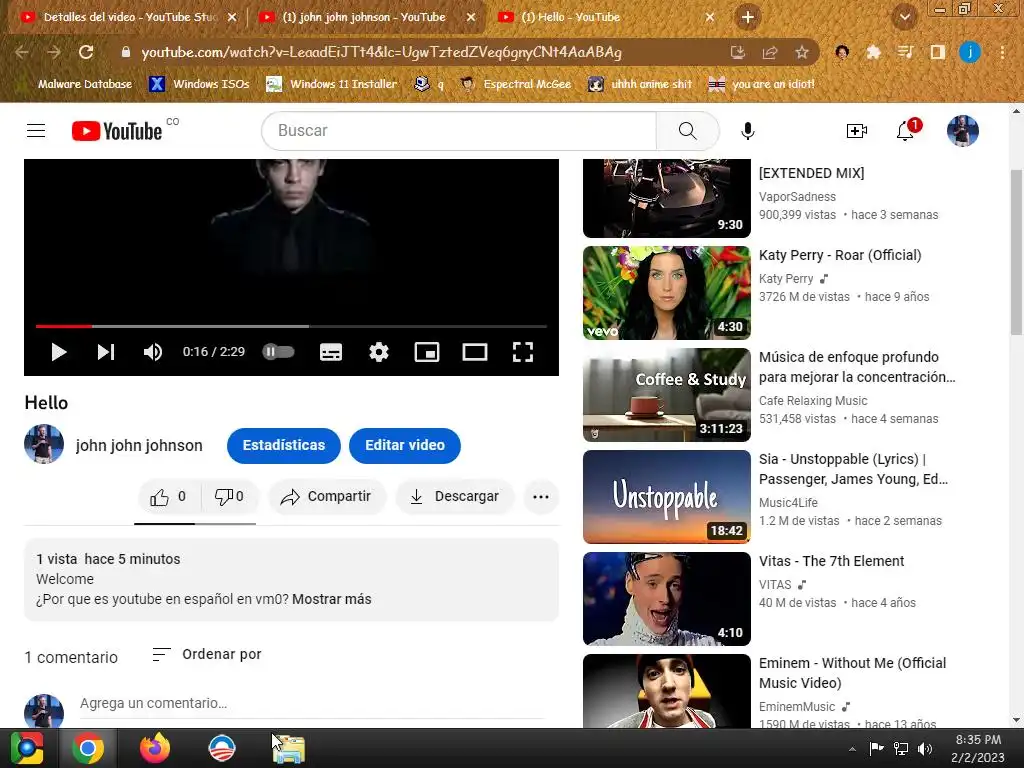Open Windows 11 Installer bookmark

tap(331, 84)
